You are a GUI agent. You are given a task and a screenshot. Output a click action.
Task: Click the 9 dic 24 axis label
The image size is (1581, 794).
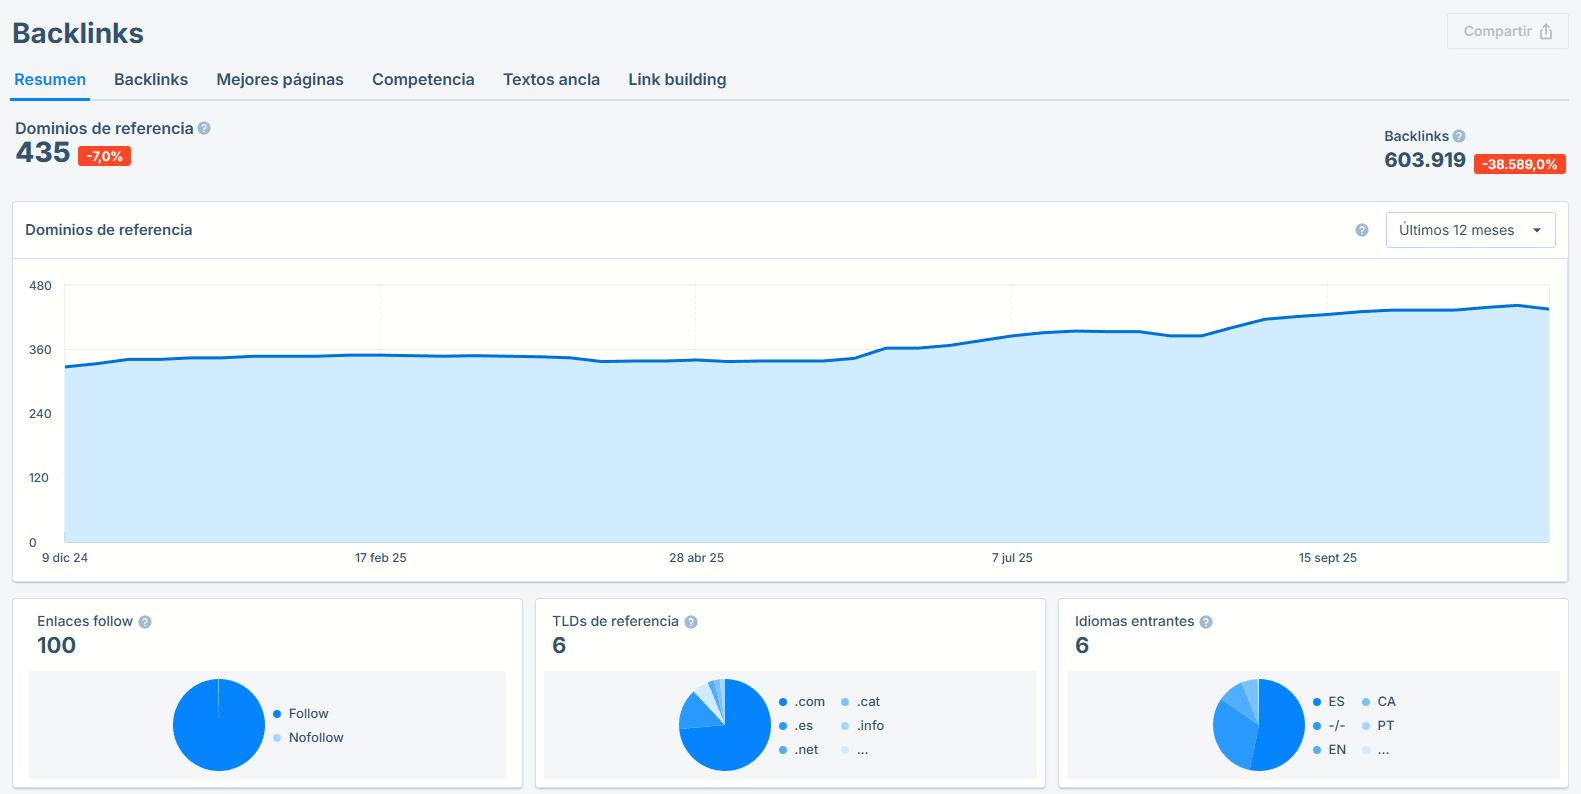[x=65, y=558]
